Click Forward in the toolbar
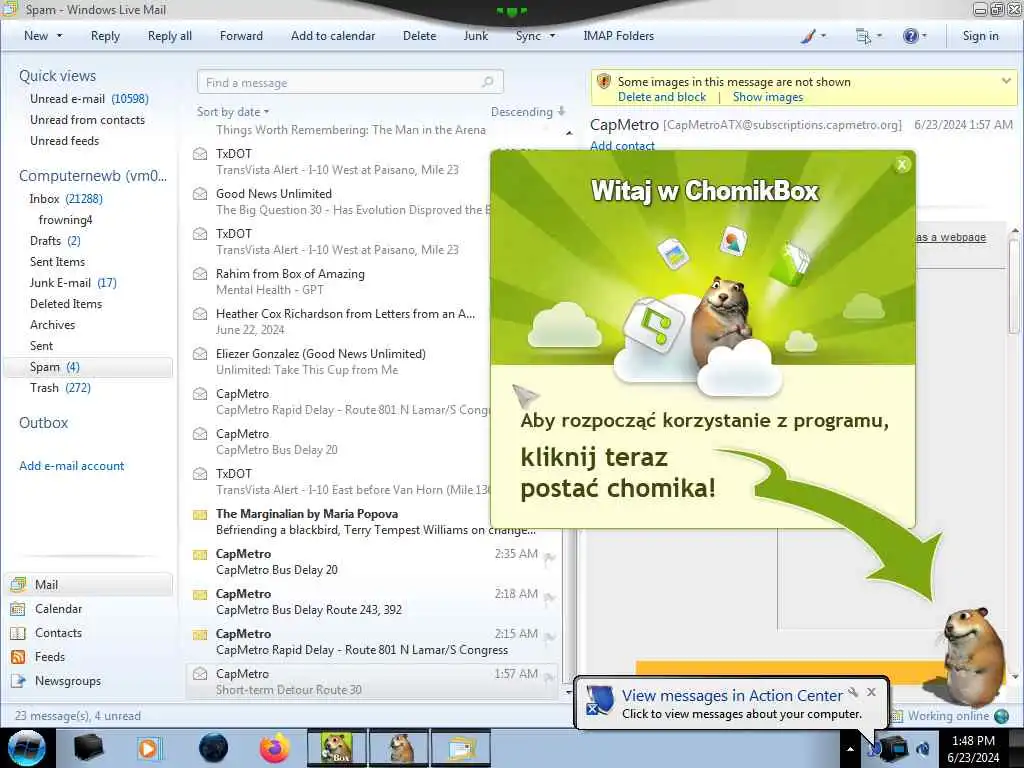 [241, 36]
